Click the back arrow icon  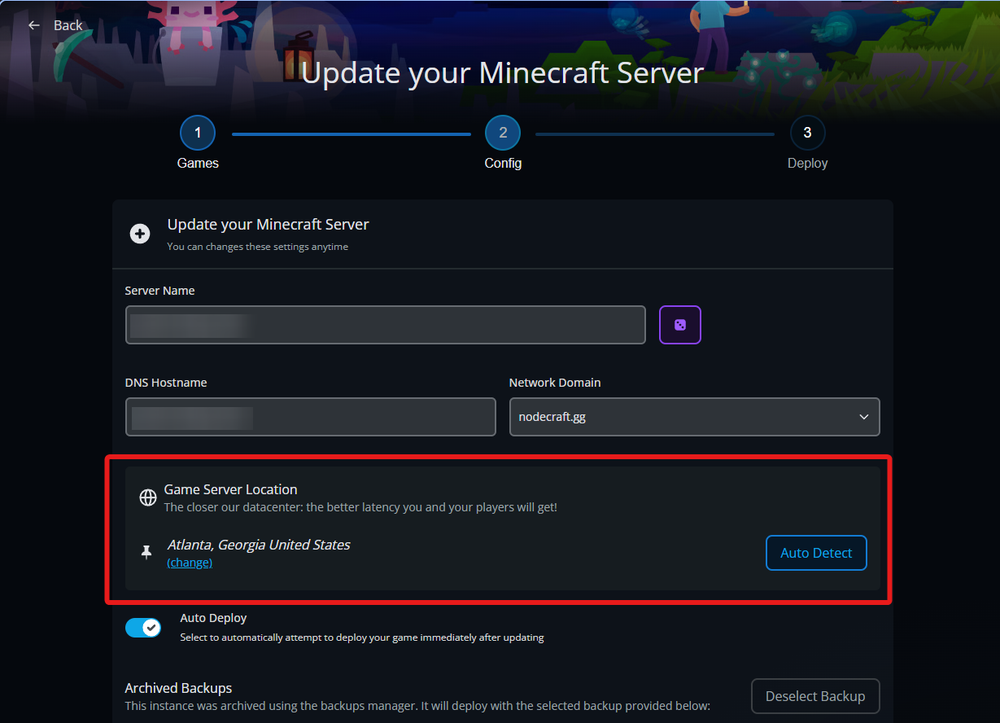(x=34, y=25)
